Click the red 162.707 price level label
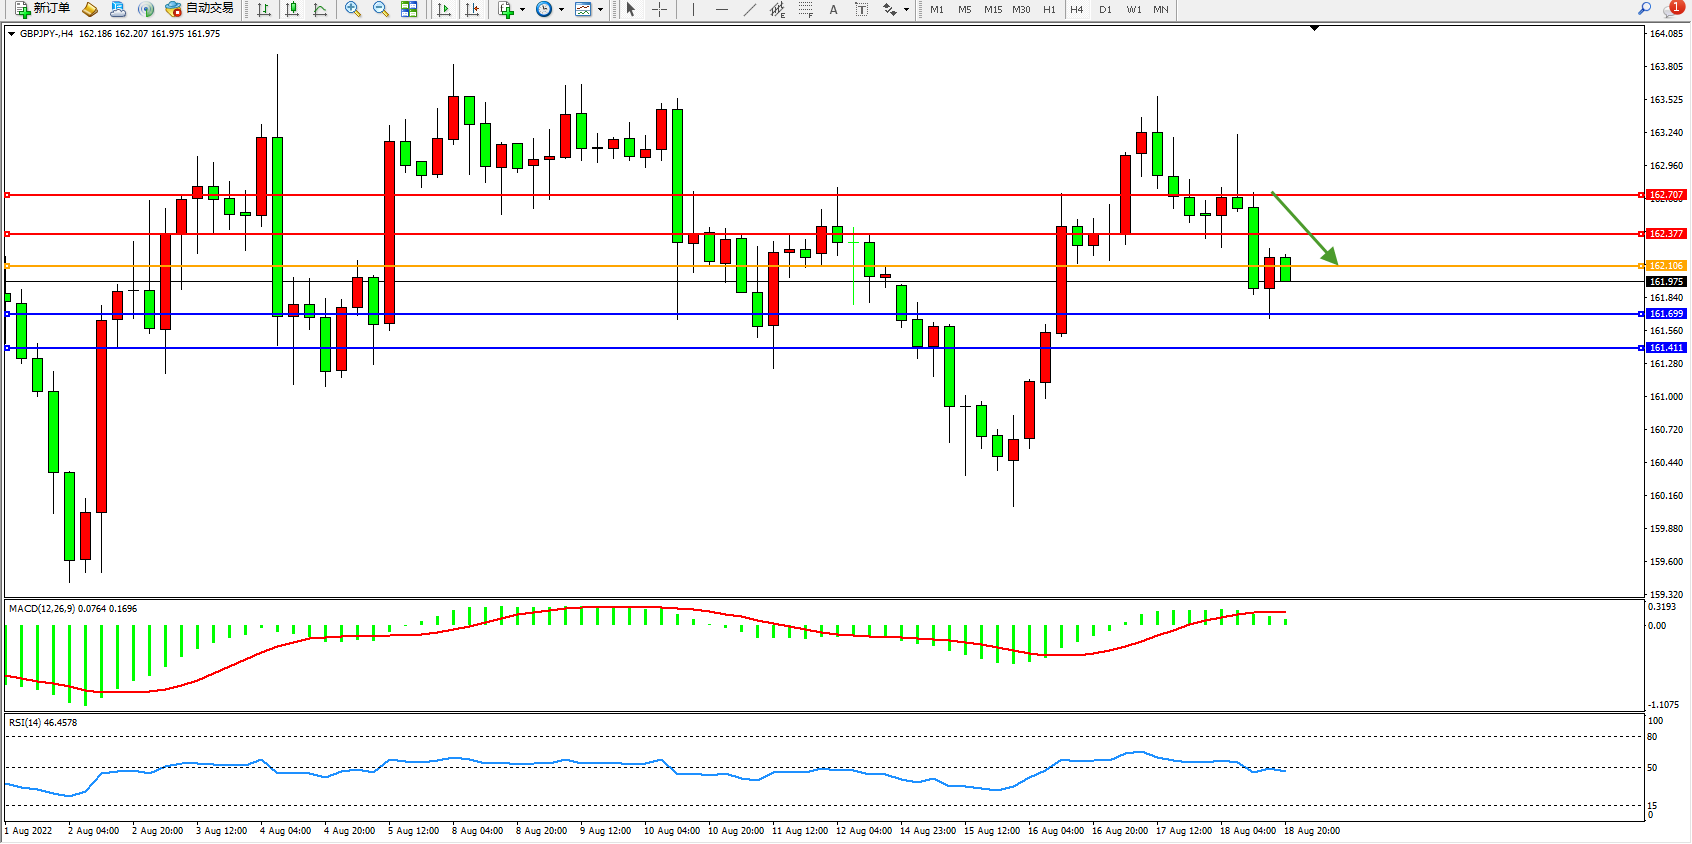This screenshot has height=844, width=1692. coord(1666,195)
